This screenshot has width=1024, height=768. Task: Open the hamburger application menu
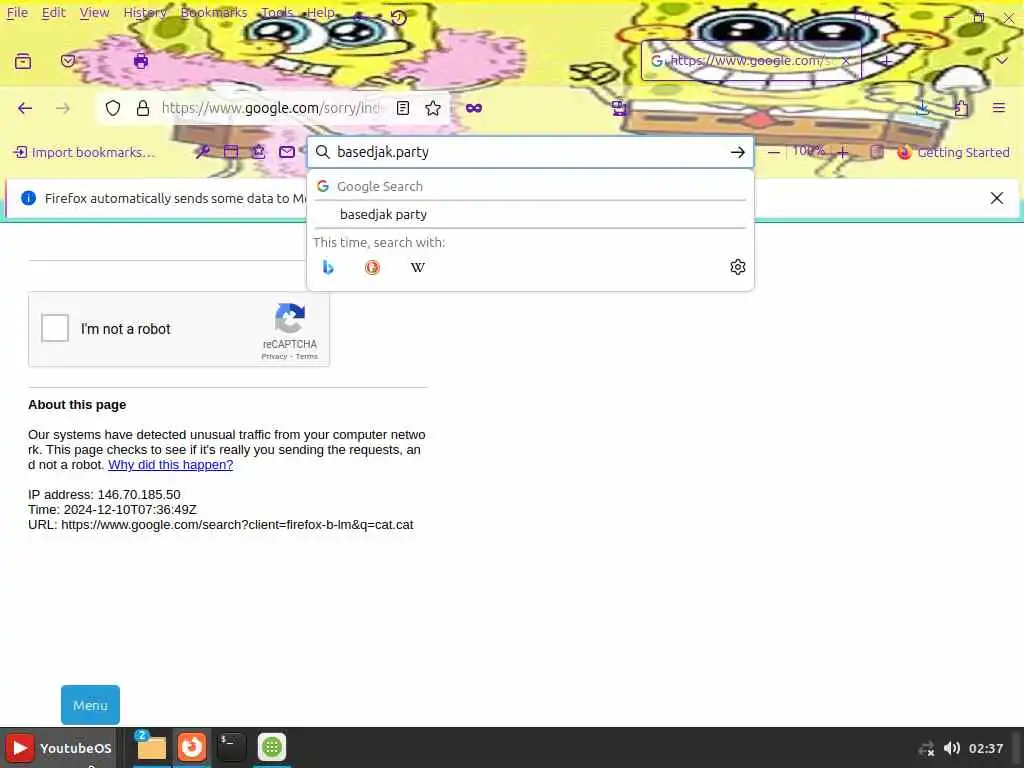(x=999, y=108)
